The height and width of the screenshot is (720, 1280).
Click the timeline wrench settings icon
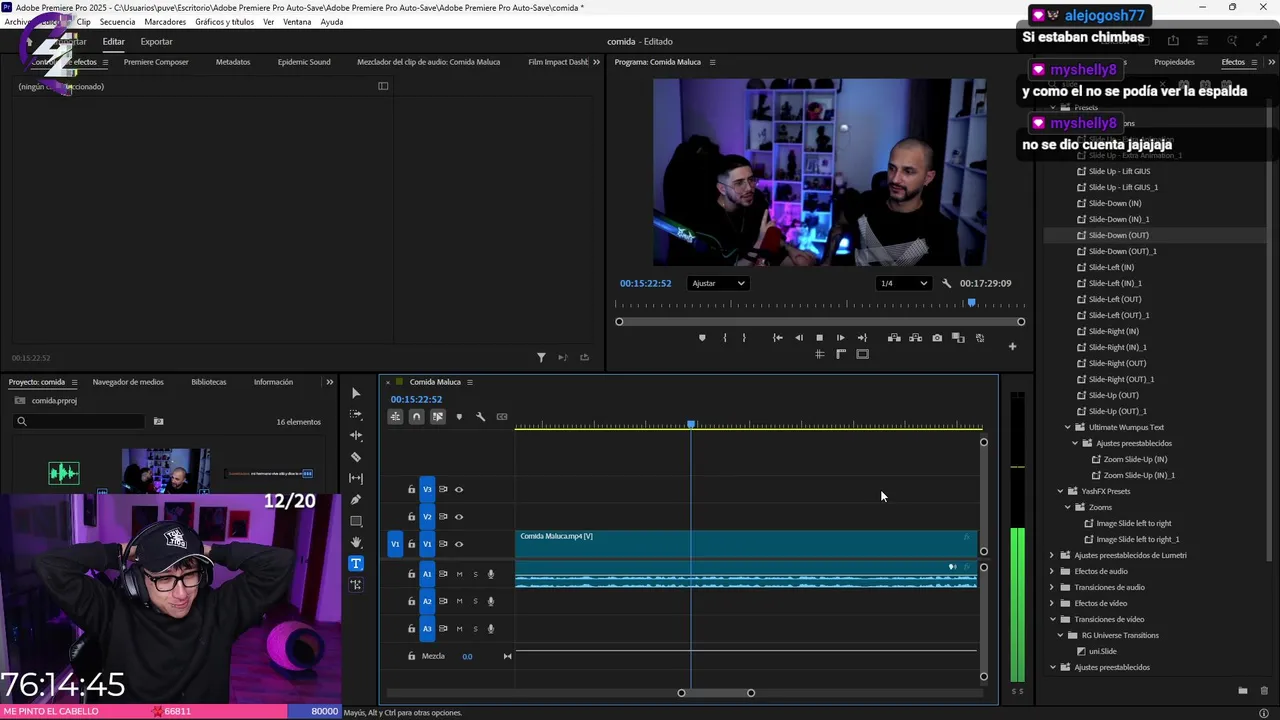tap(480, 417)
